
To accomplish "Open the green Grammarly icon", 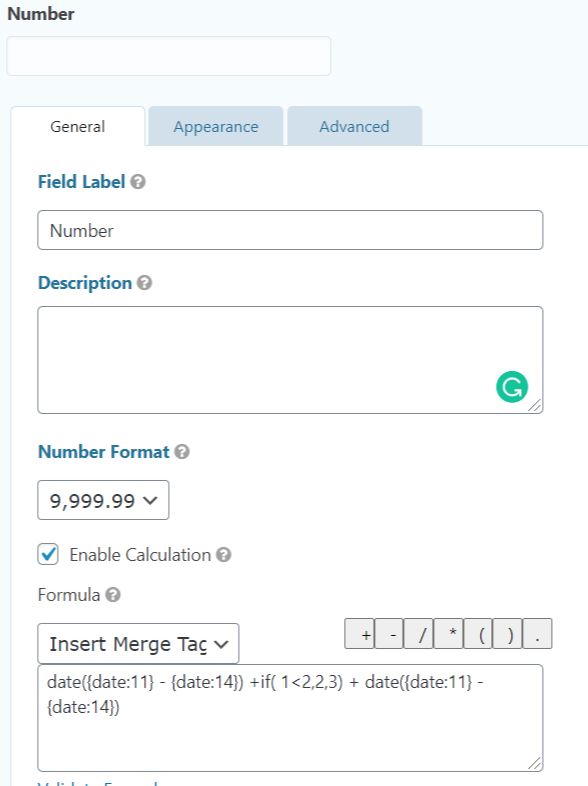I will (x=512, y=386).
